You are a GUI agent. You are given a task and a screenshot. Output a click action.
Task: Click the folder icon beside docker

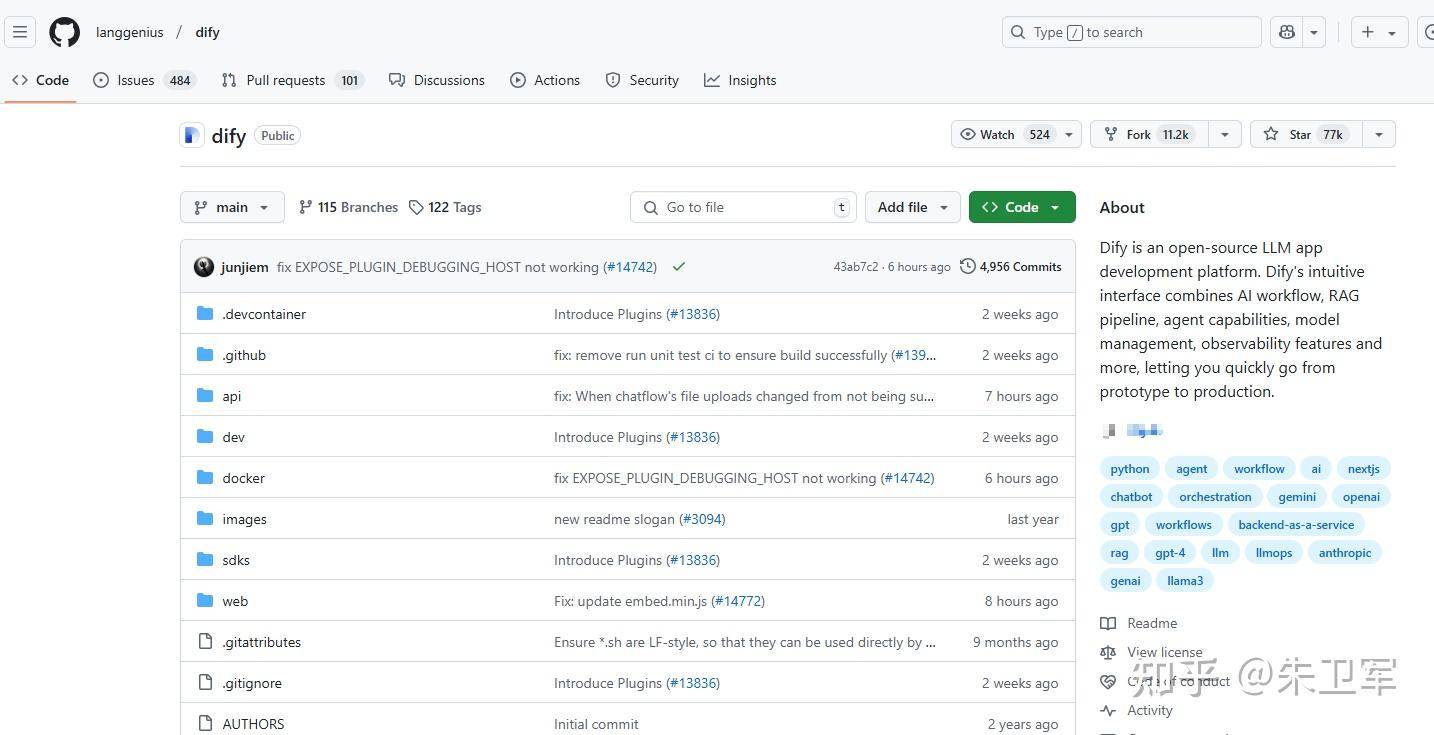[205, 477]
